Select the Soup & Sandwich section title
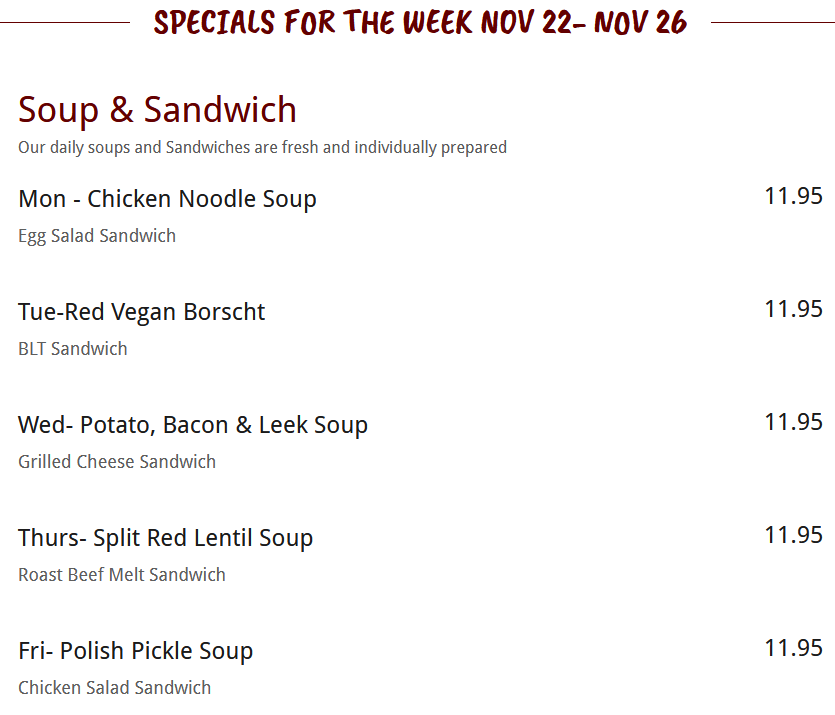The width and height of the screenshot is (835, 715). click(x=157, y=109)
